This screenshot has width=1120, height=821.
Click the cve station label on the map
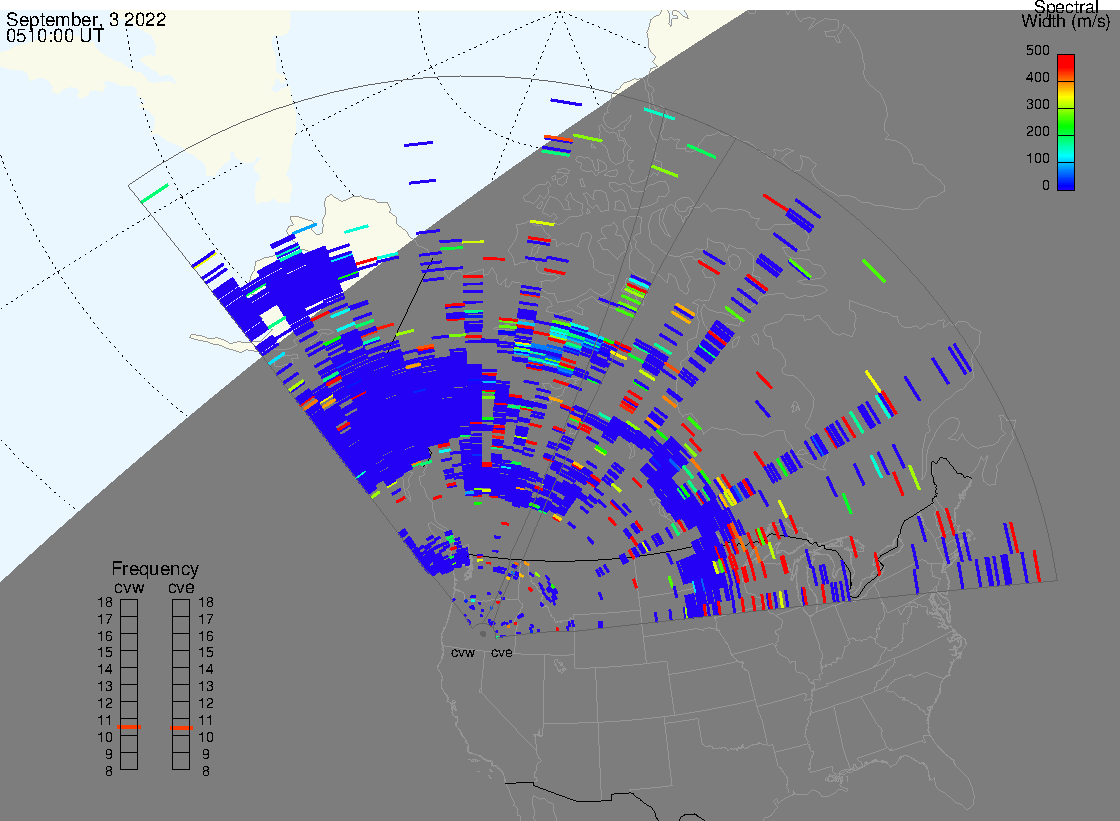click(501, 653)
